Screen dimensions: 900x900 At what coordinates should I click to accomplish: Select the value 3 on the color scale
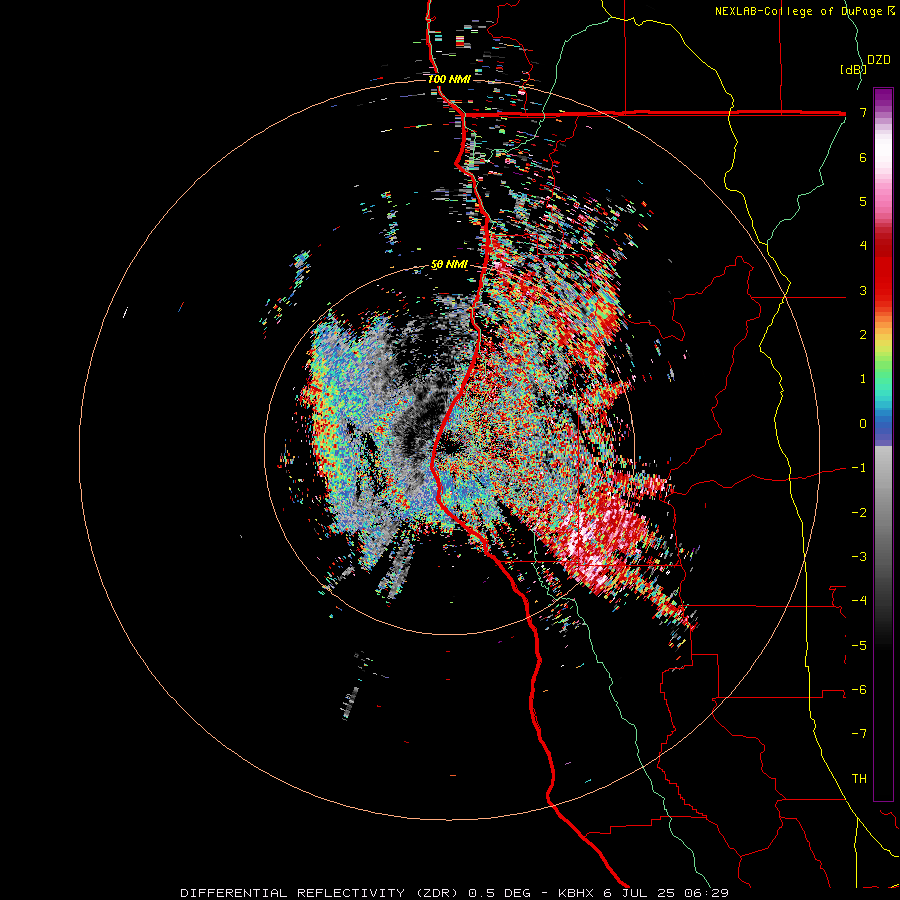pos(863,290)
